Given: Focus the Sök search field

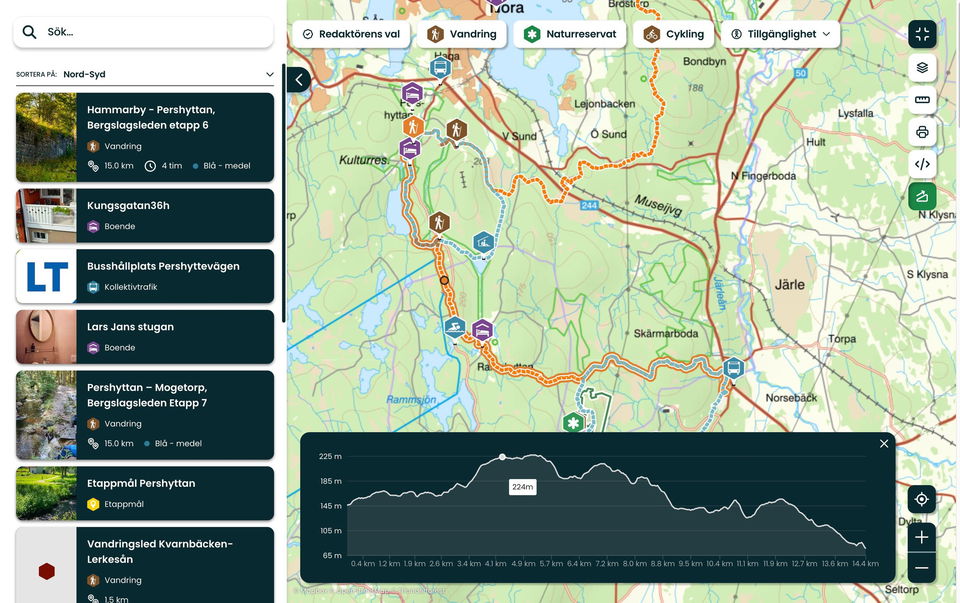Looking at the screenshot, I should pyautogui.click(x=143, y=32).
